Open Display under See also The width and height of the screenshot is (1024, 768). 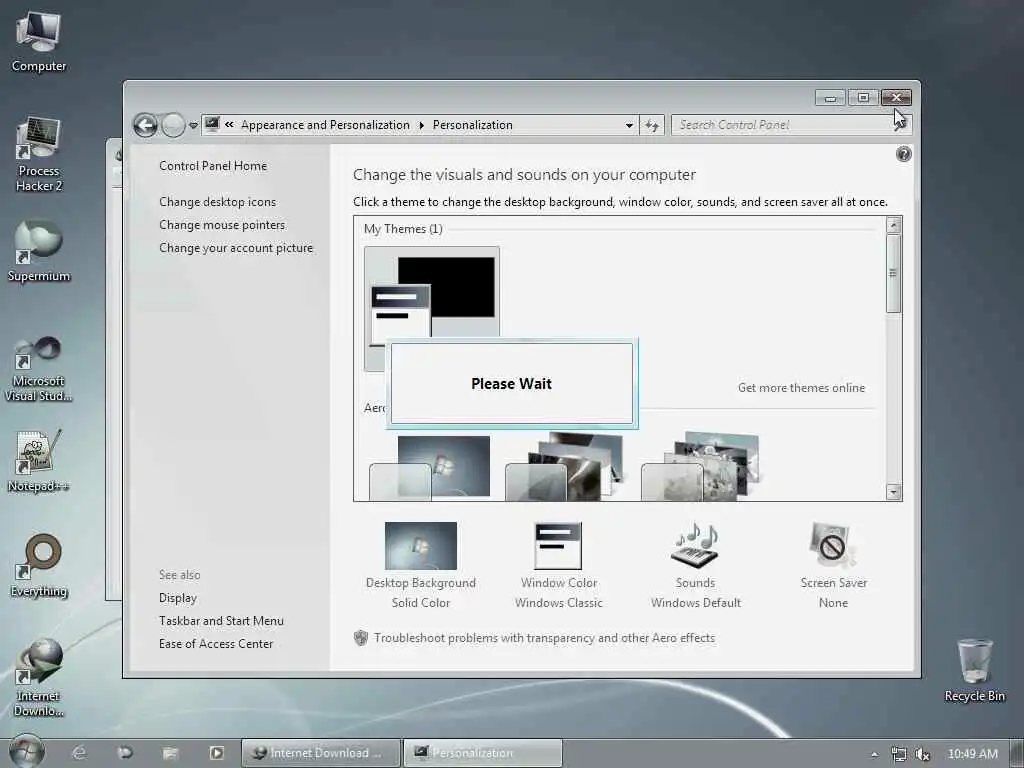click(178, 598)
